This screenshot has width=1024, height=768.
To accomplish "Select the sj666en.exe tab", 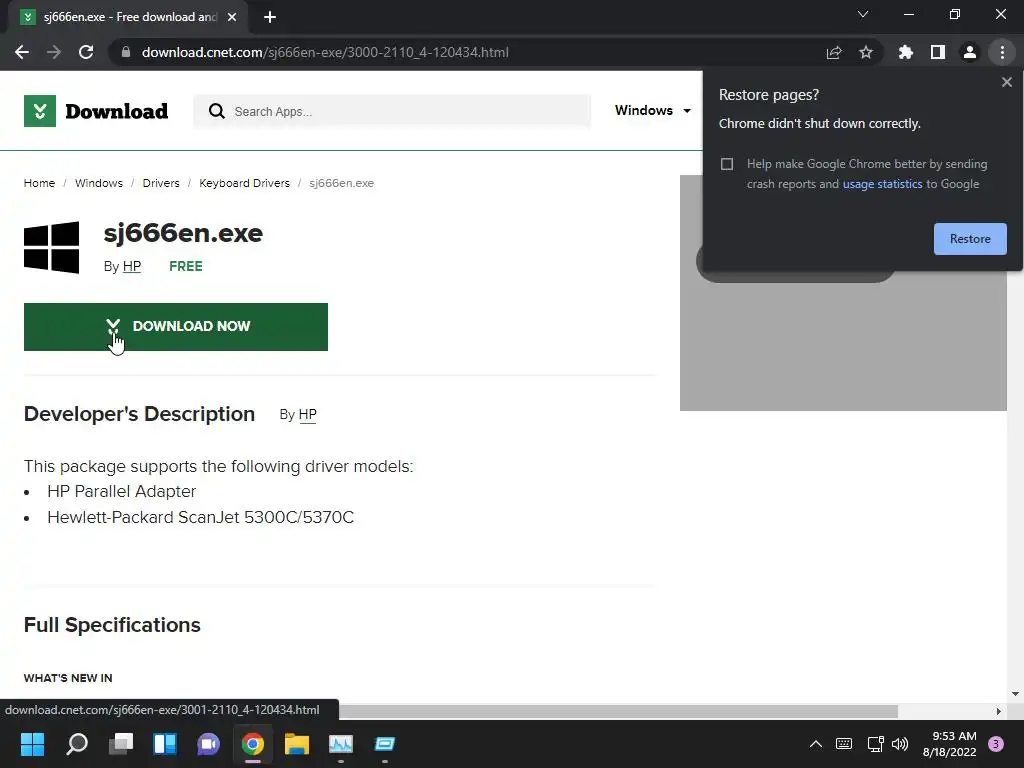I will click(x=127, y=17).
